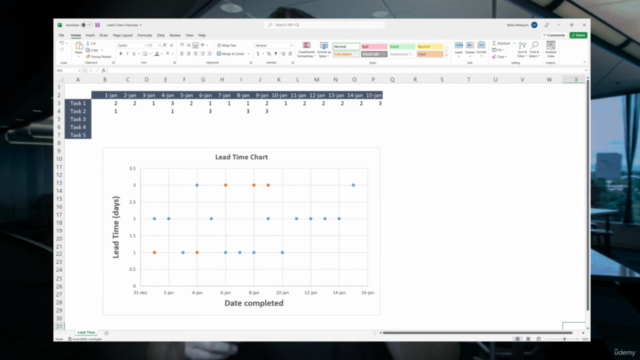Screen dimensions: 640x360
Task: Click the Decrease Indent icon
Action: [203, 54]
